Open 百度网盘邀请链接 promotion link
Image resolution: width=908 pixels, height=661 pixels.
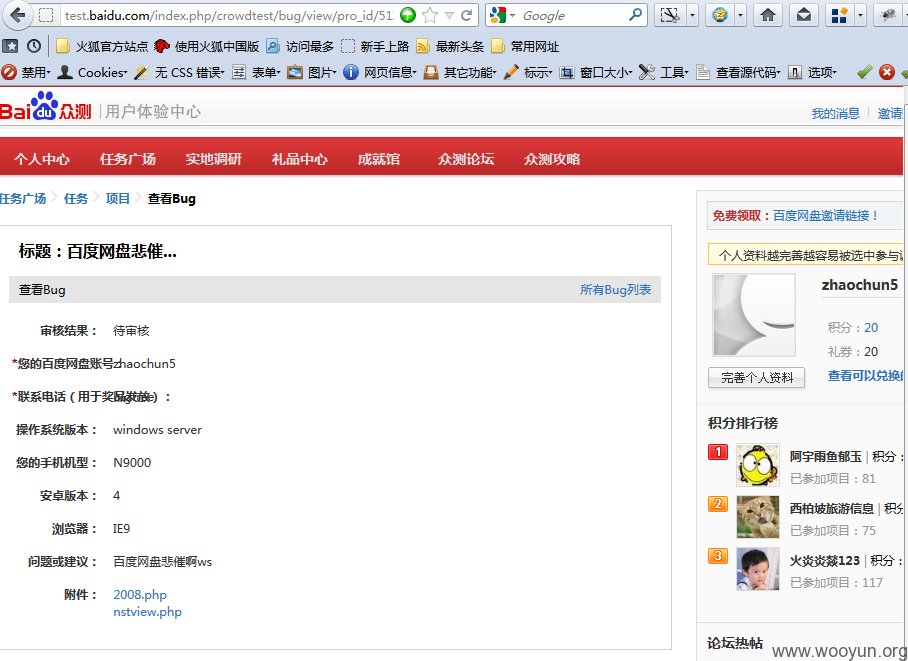pyautogui.click(x=826, y=216)
